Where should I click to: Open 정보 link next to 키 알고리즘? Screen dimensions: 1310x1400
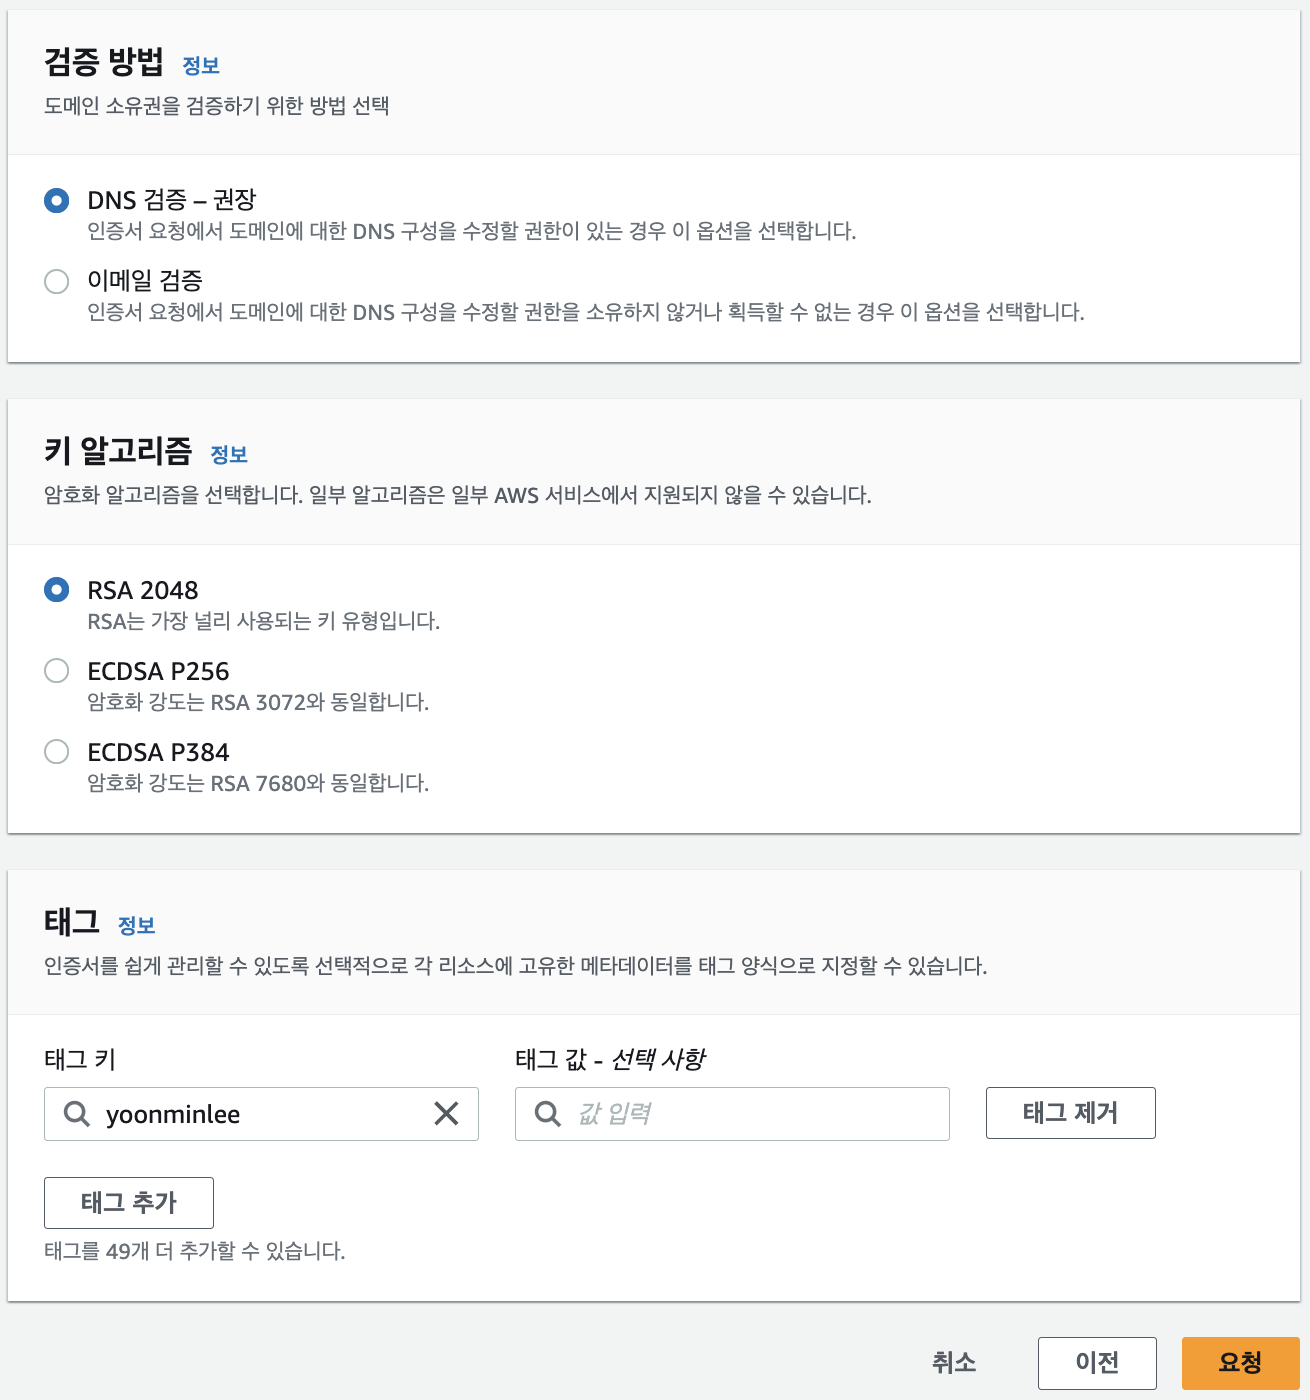(x=229, y=455)
